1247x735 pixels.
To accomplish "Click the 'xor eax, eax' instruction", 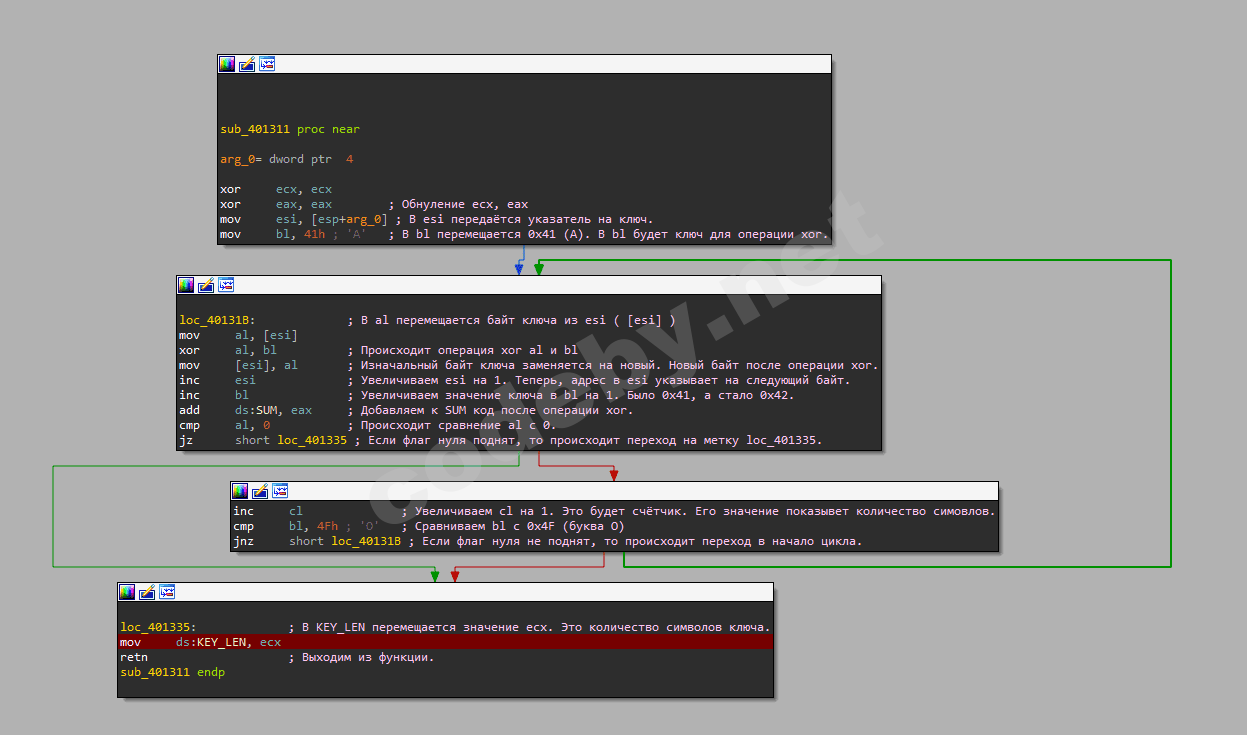I will pos(276,204).
